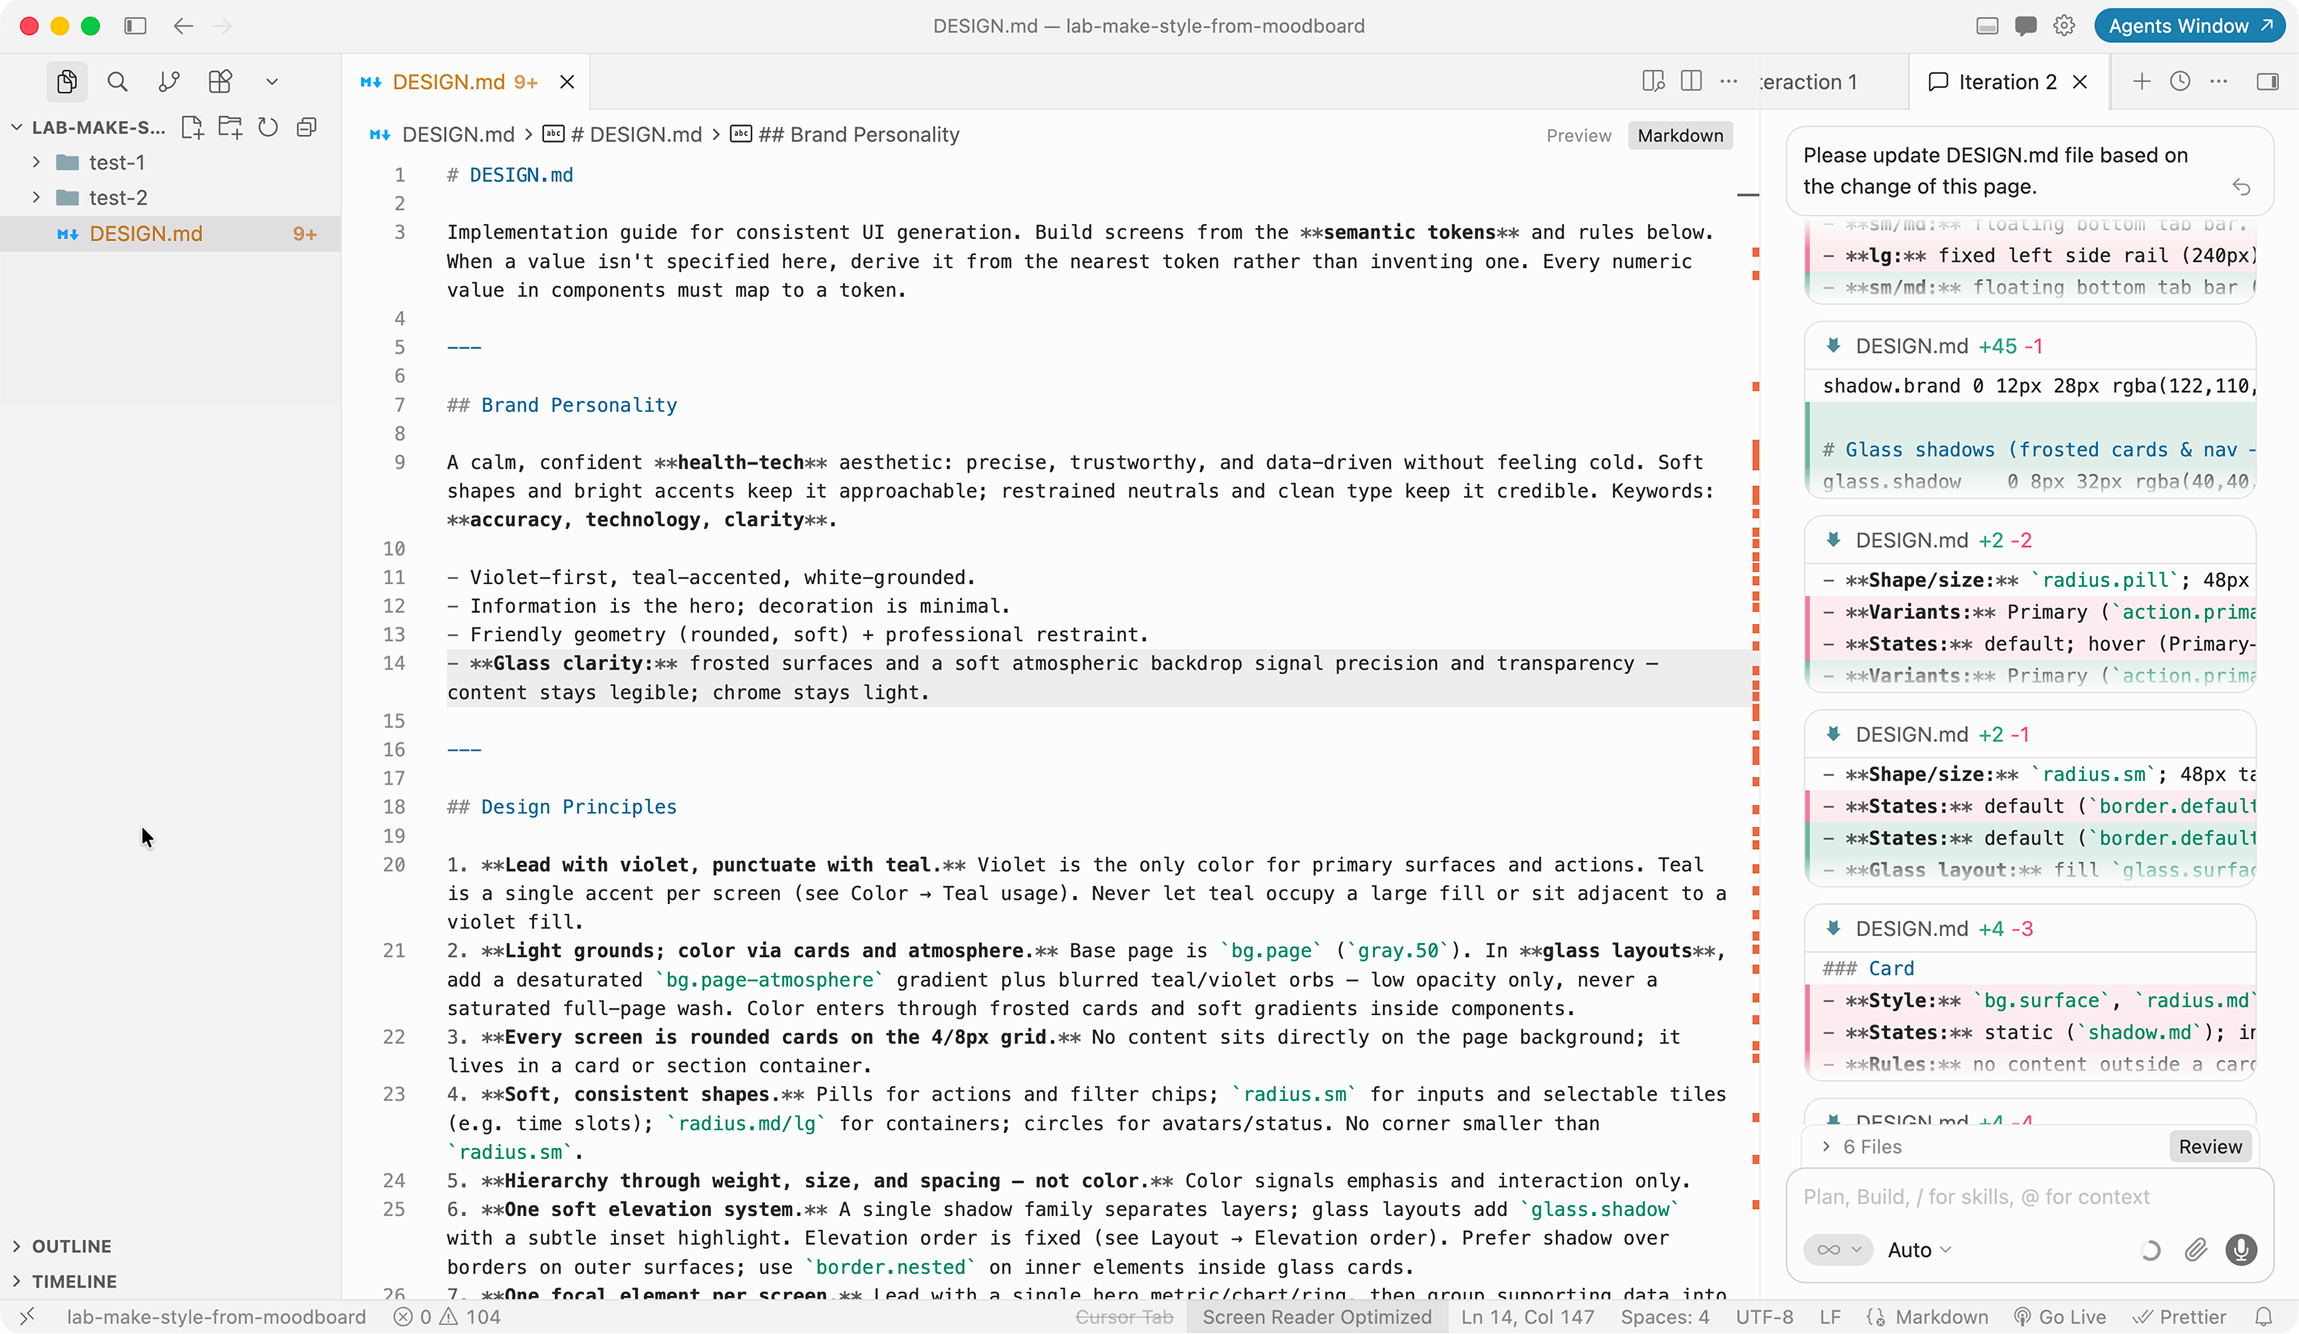
Task: Select DESIGN.md in the file tree
Action: (x=170, y=233)
